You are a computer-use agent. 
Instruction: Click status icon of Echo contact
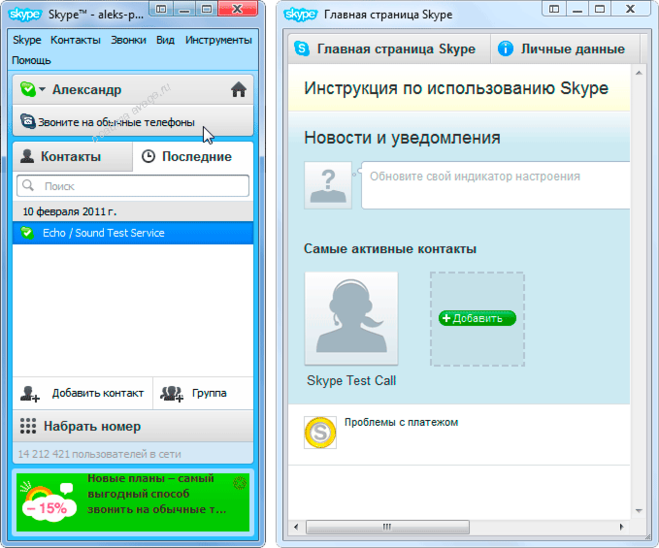pyautogui.click(x=27, y=232)
